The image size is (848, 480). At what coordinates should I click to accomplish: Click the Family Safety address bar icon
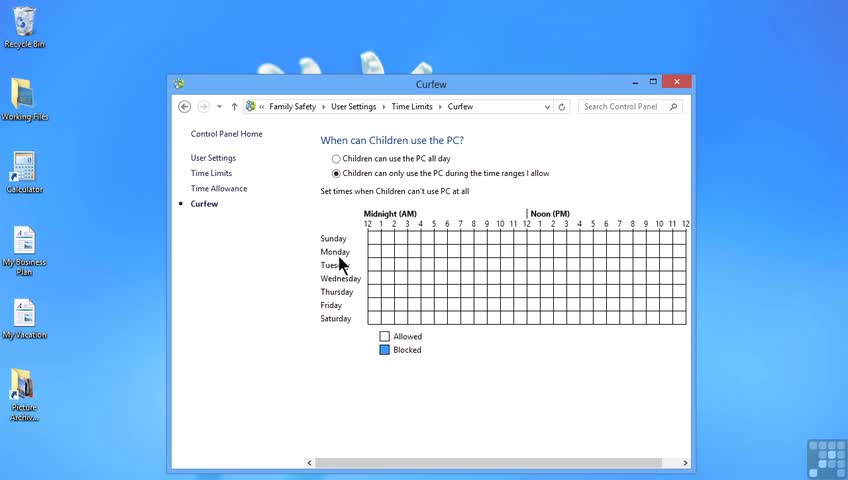[x=250, y=106]
